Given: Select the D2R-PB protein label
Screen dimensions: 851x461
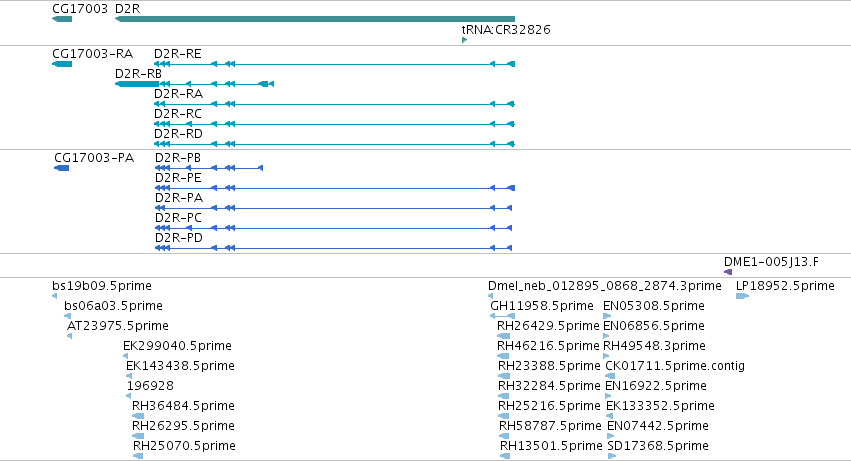Looking at the screenshot, I should (x=178, y=158).
